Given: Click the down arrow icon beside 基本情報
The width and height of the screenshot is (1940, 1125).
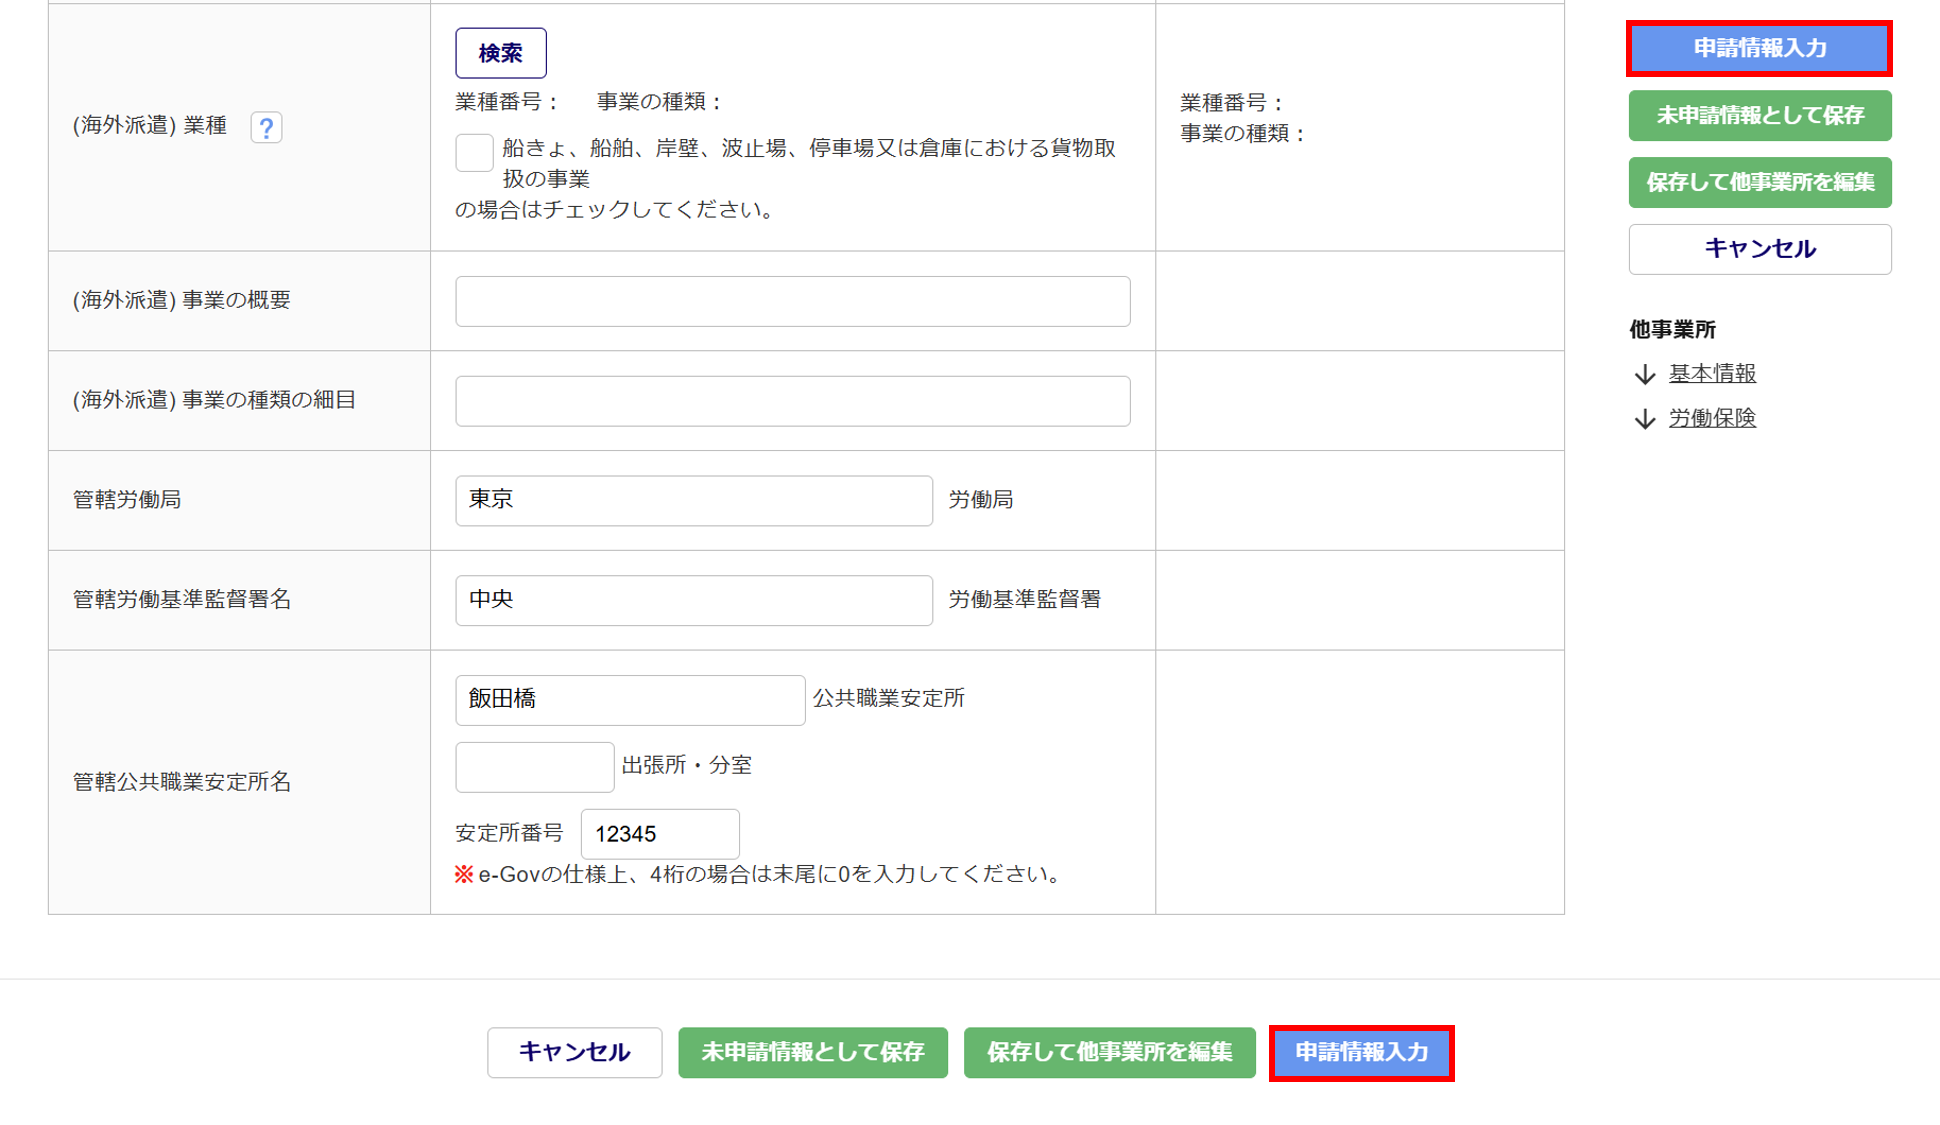Looking at the screenshot, I should click(1645, 375).
